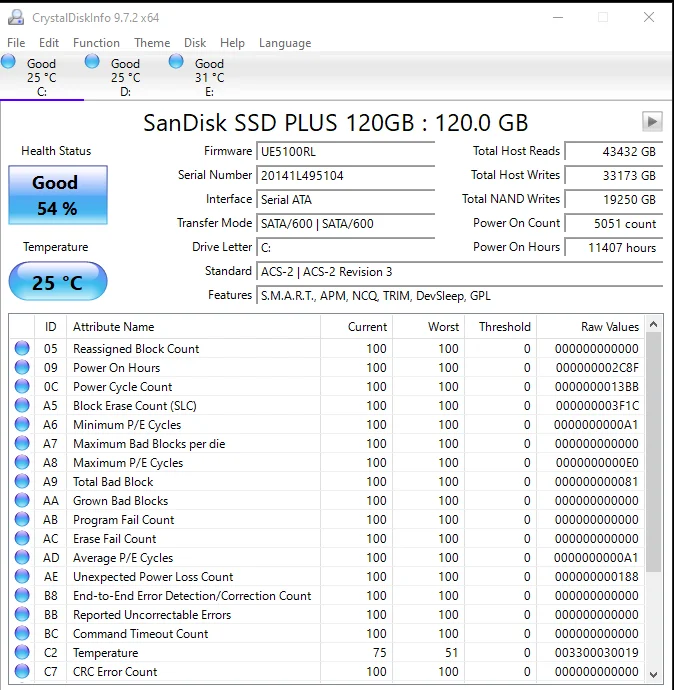Screen dimensions: 674x690
Task: Select the E: drive status orb
Action: coord(177,62)
